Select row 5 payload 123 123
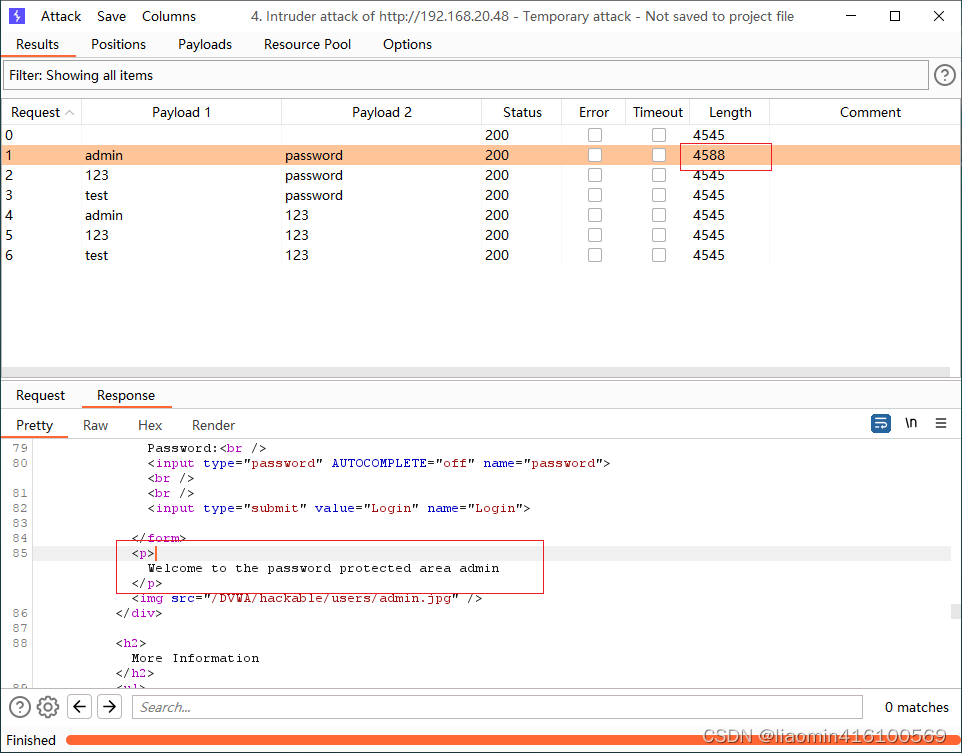962x753 pixels. pos(480,235)
